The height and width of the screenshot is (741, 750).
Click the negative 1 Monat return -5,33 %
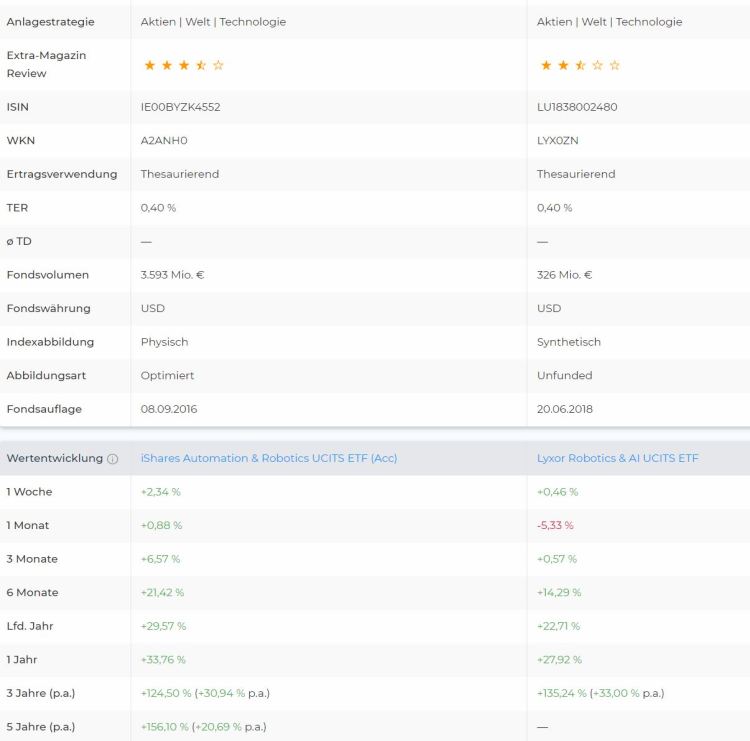coord(555,525)
